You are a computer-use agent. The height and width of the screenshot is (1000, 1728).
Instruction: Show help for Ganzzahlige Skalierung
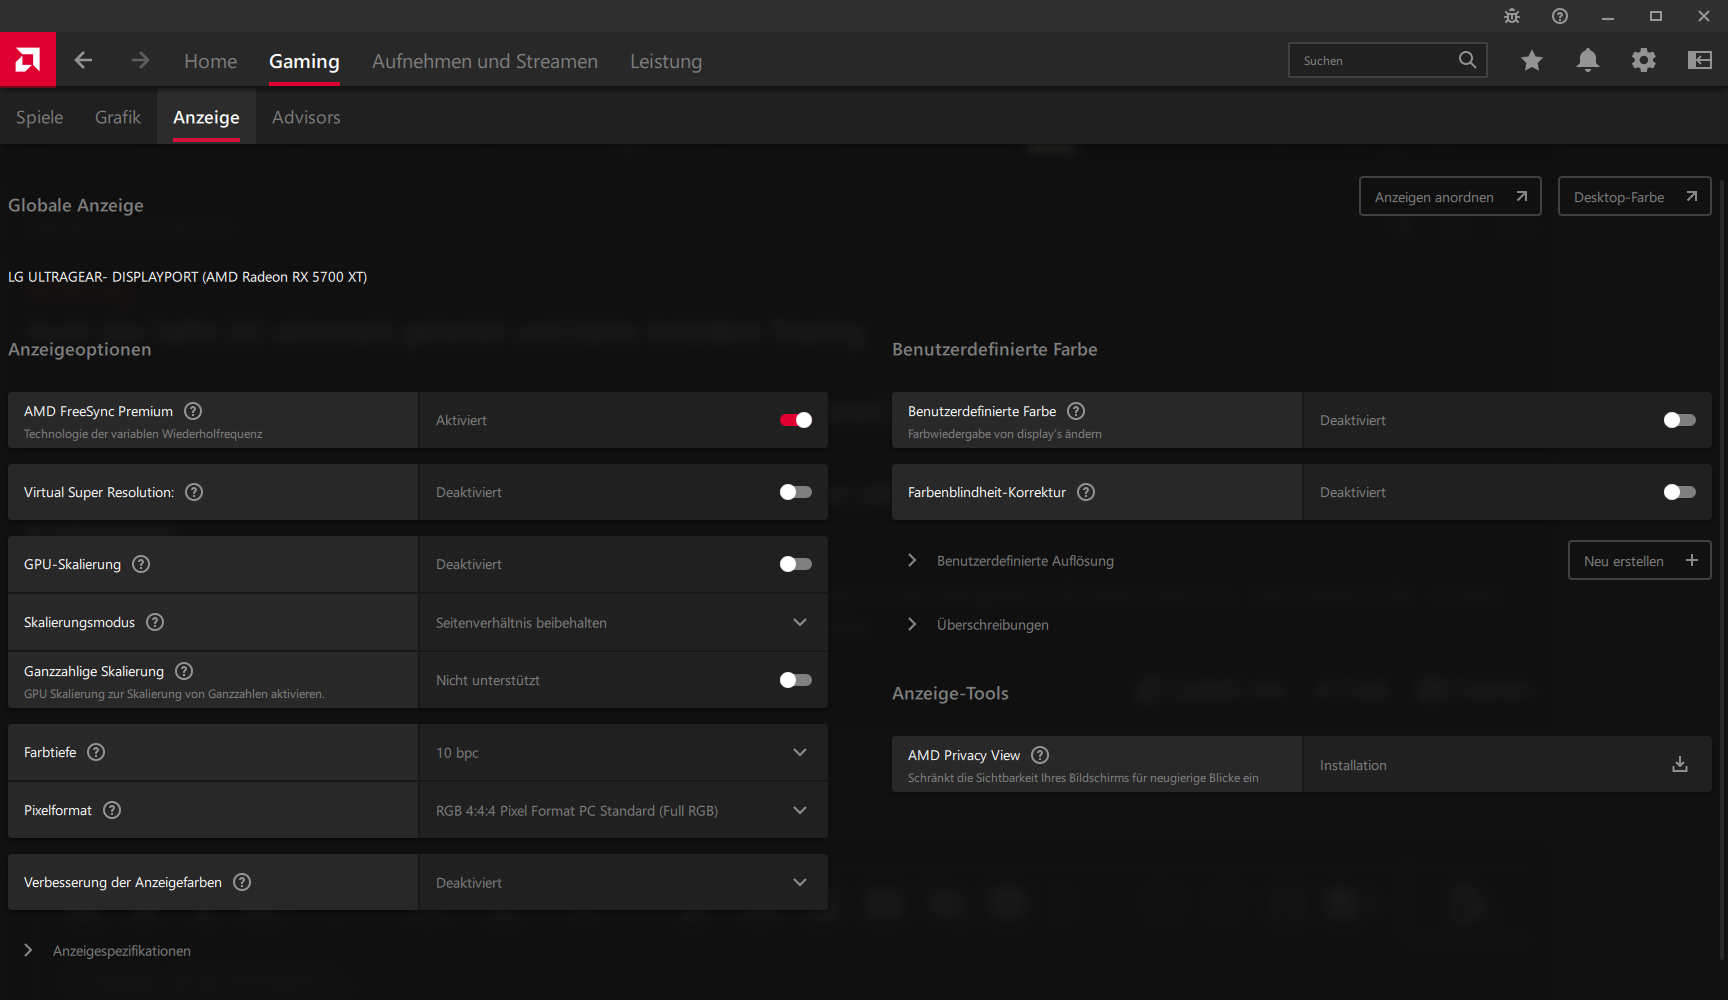pyautogui.click(x=184, y=671)
